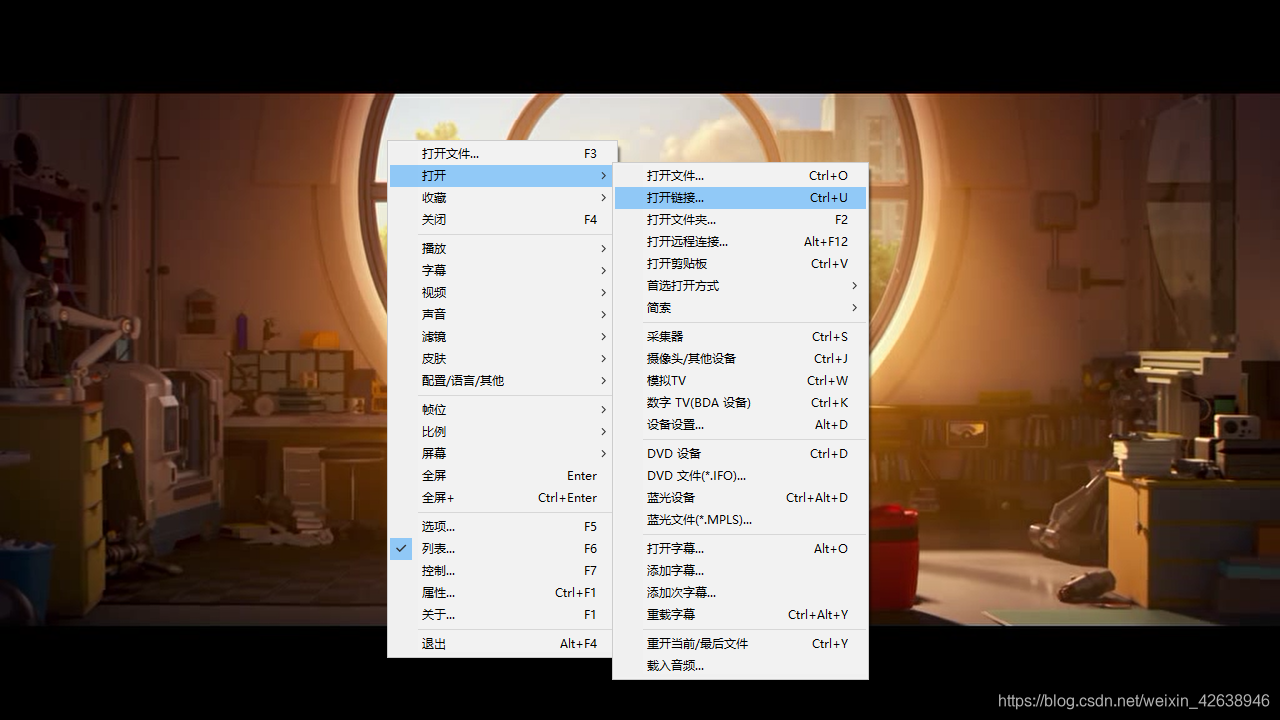Image resolution: width=1280 pixels, height=720 pixels.
Task: Expand the 声音 submenu
Action: point(501,315)
